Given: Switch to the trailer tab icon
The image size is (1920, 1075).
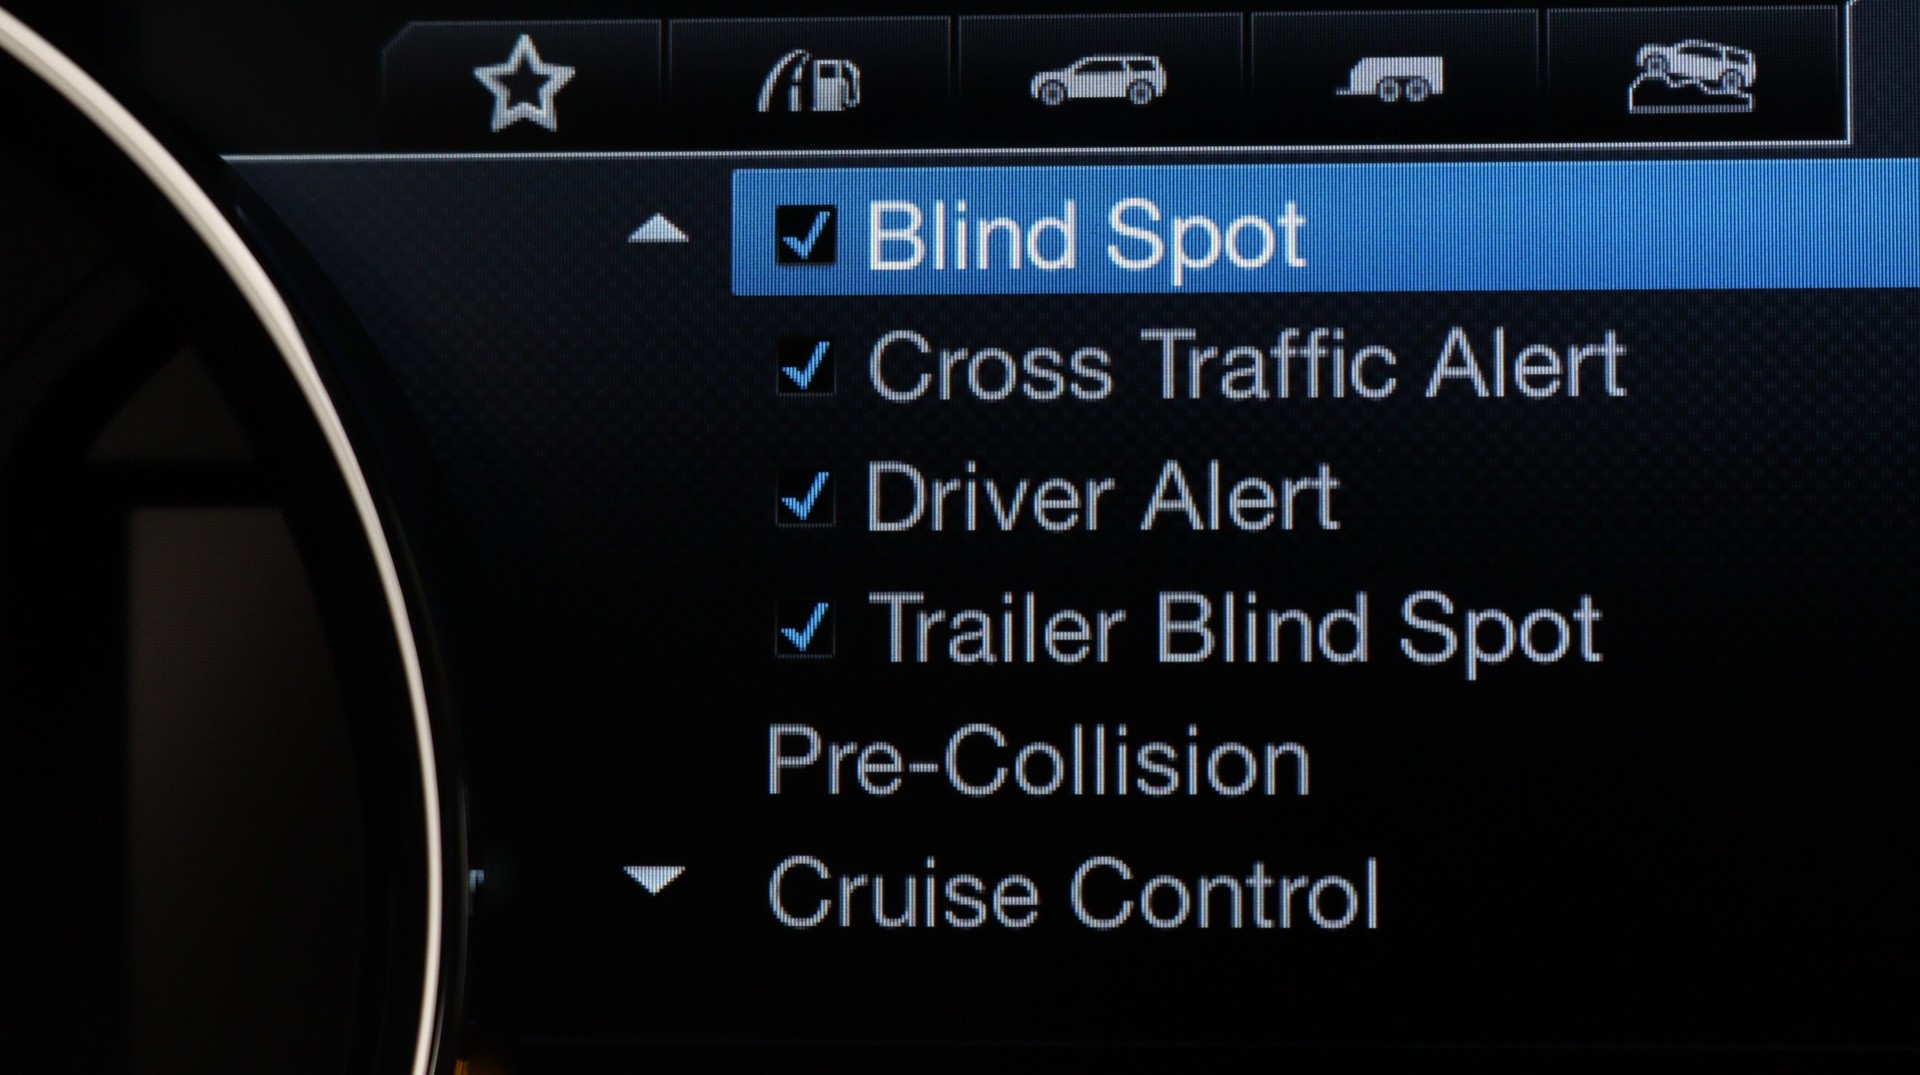Looking at the screenshot, I should (1392, 80).
